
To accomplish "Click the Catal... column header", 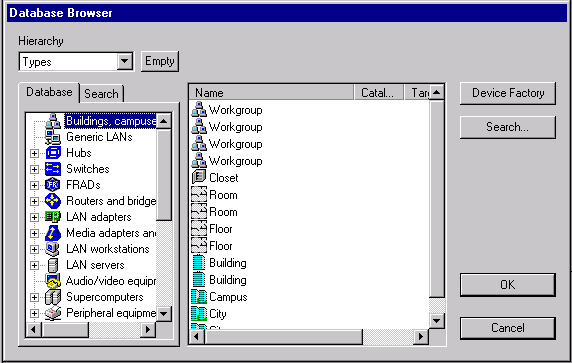I will pos(379,93).
